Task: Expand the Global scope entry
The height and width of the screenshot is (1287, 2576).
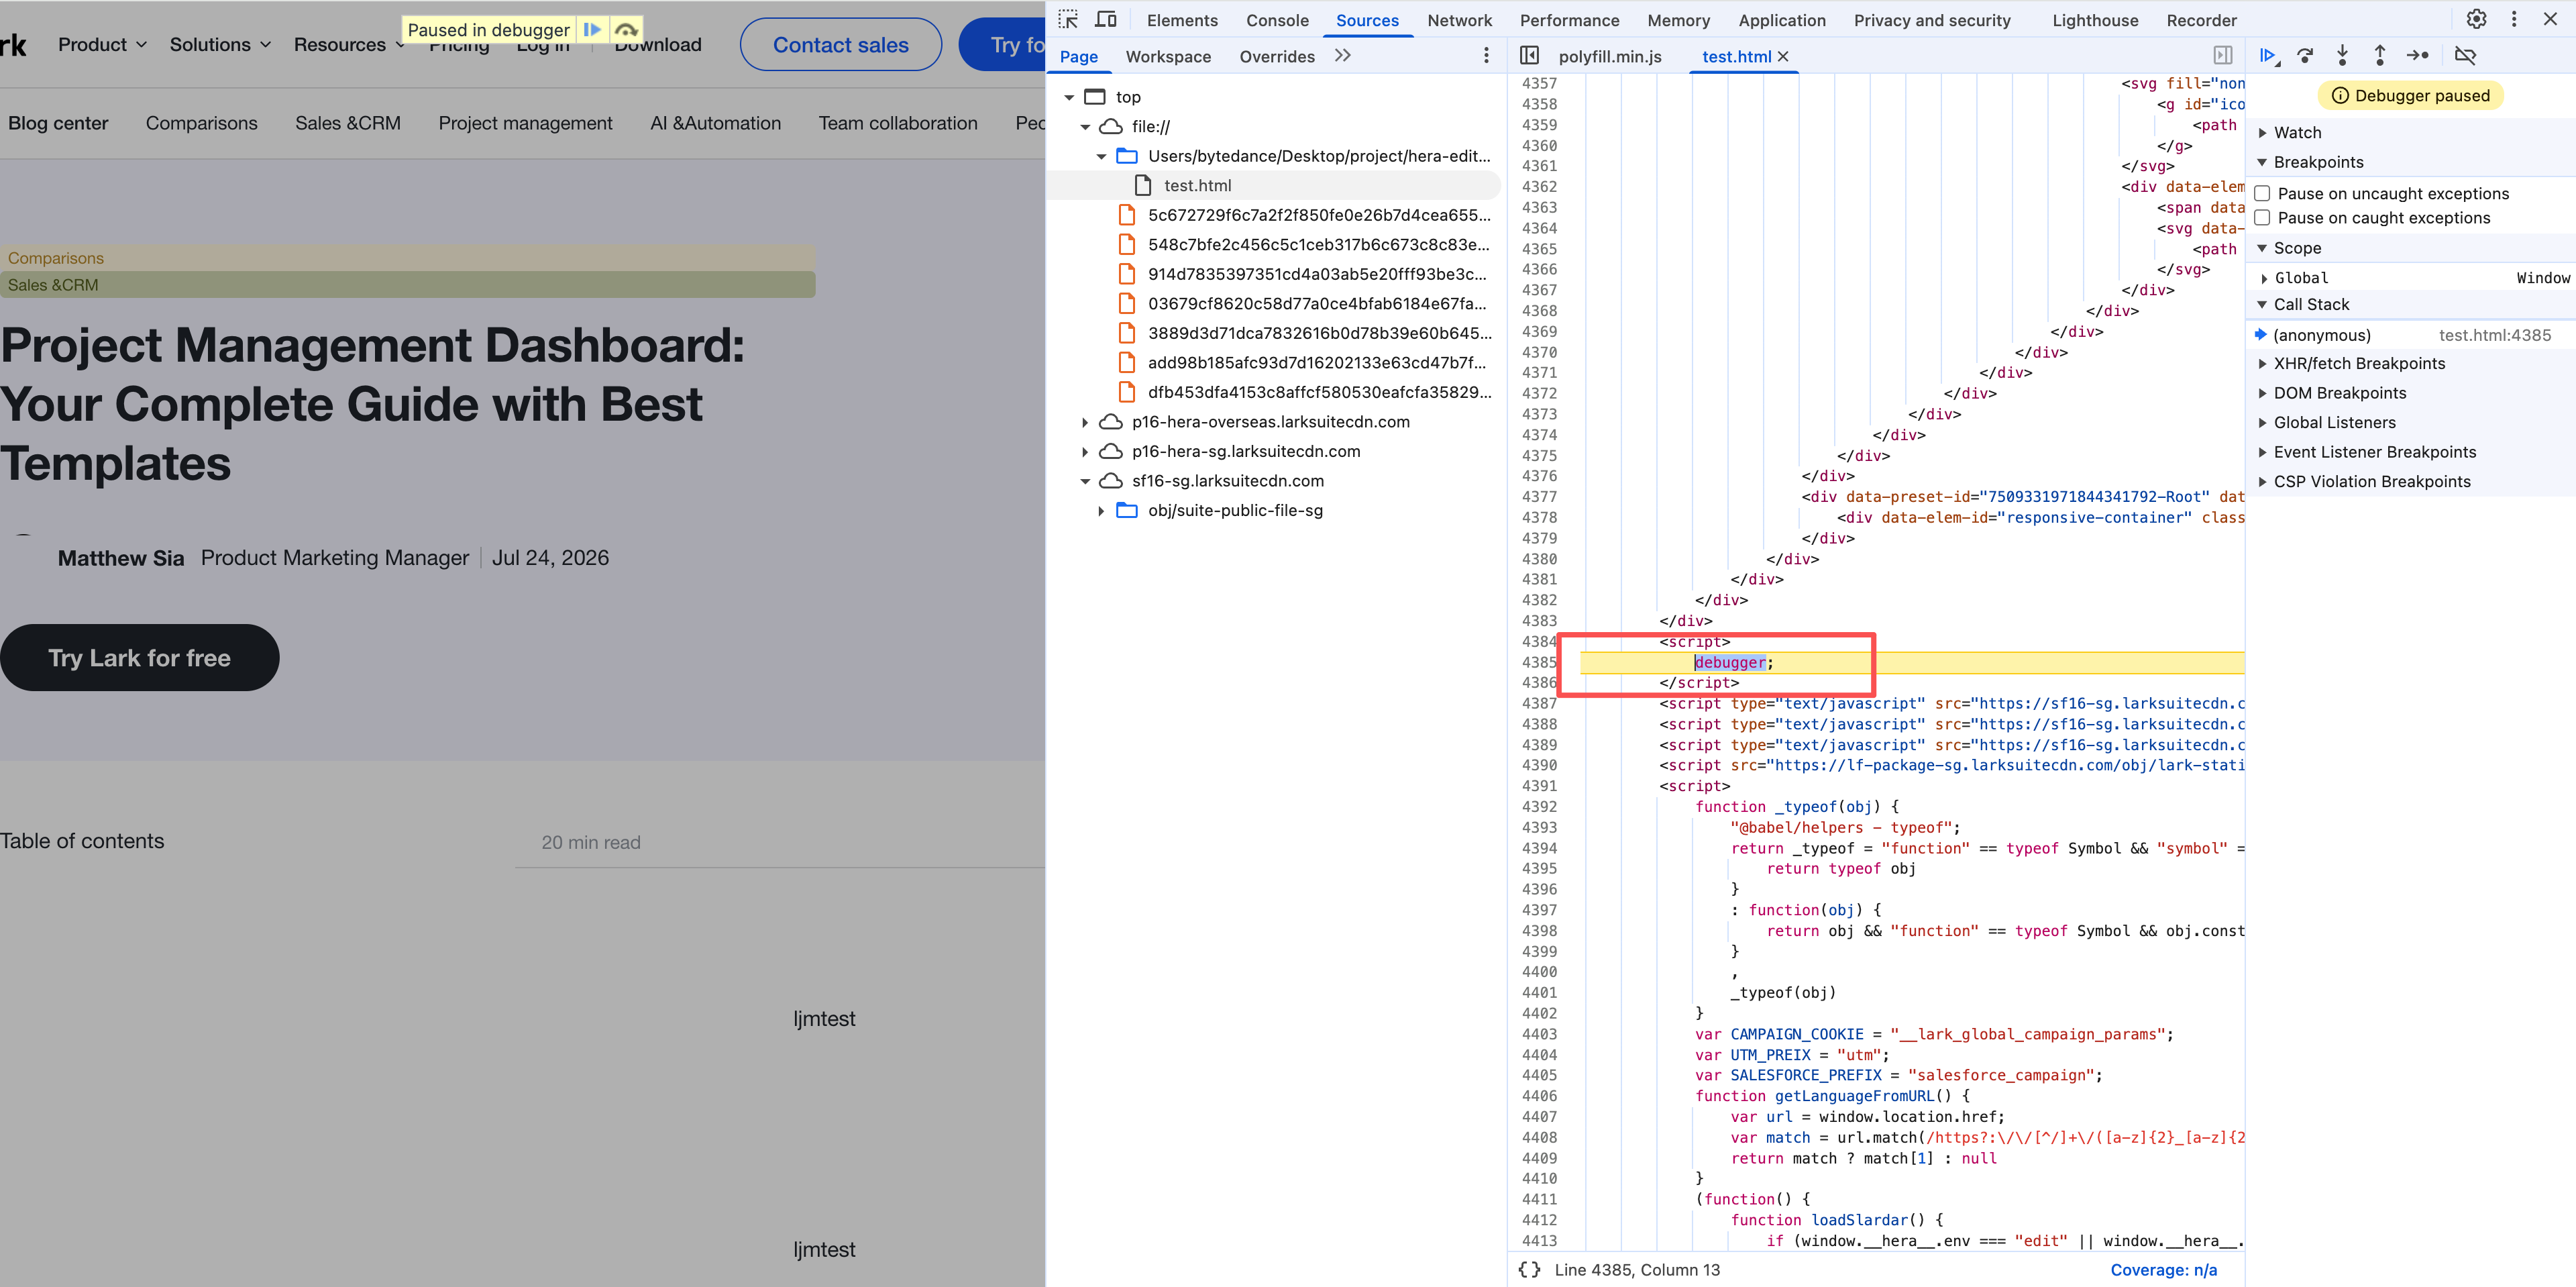Action: 2265,278
